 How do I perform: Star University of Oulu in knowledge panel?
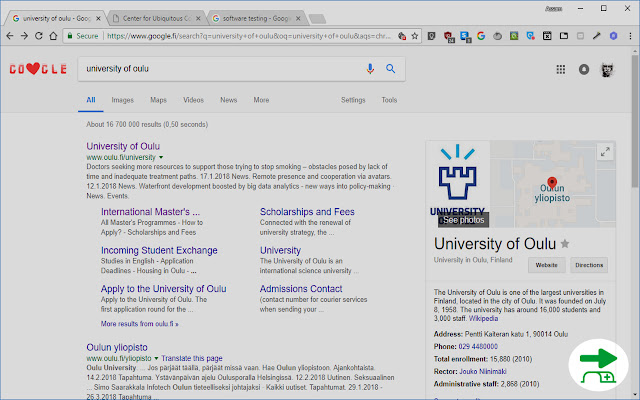point(565,244)
